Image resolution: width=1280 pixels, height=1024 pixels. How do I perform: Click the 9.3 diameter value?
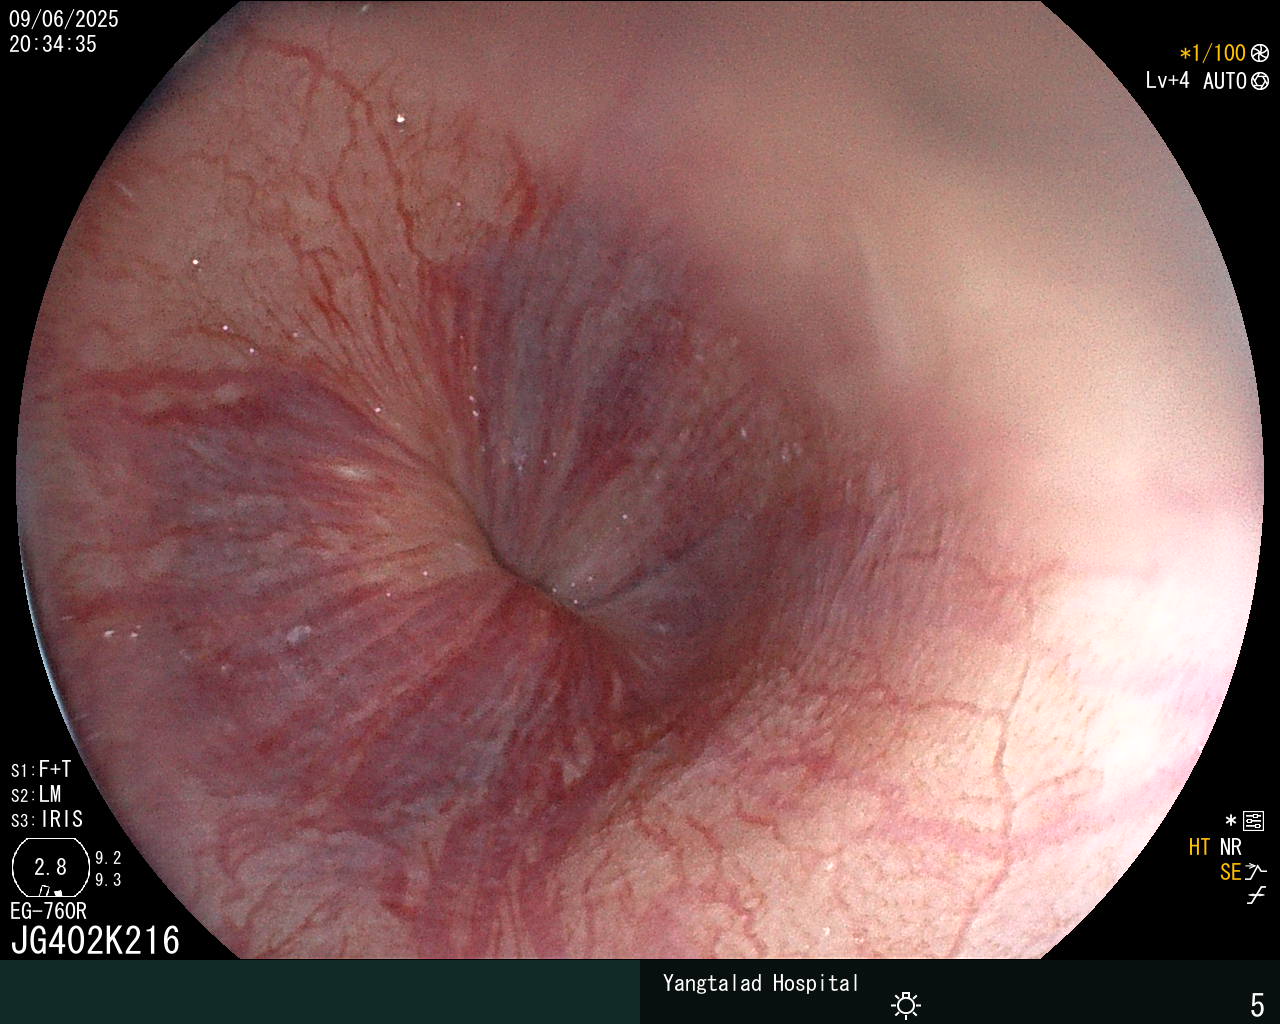(x=108, y=880)
